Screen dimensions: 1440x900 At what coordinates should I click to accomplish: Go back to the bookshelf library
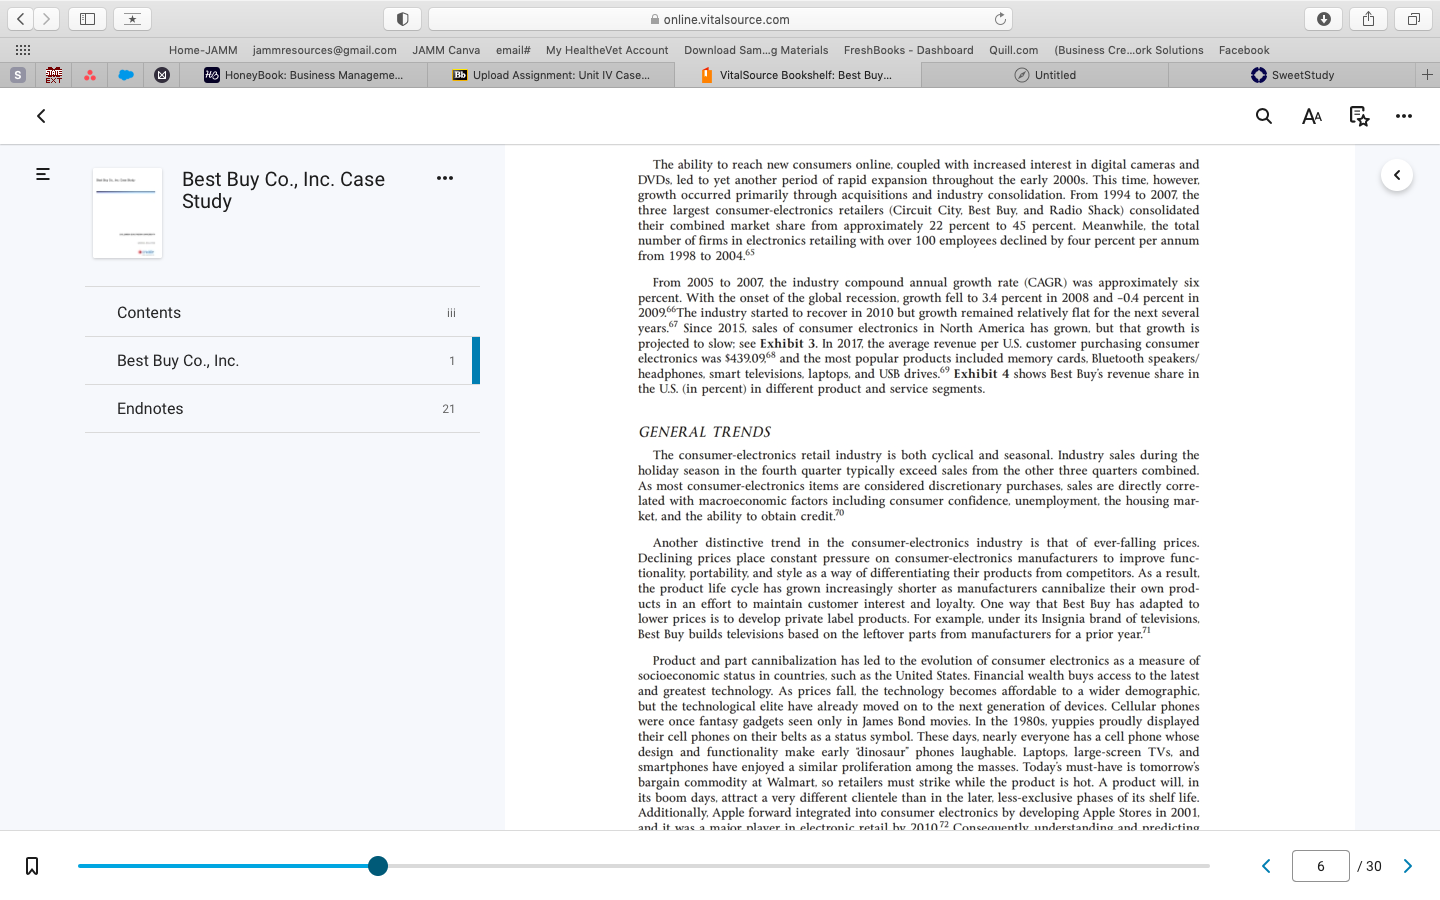41,116
